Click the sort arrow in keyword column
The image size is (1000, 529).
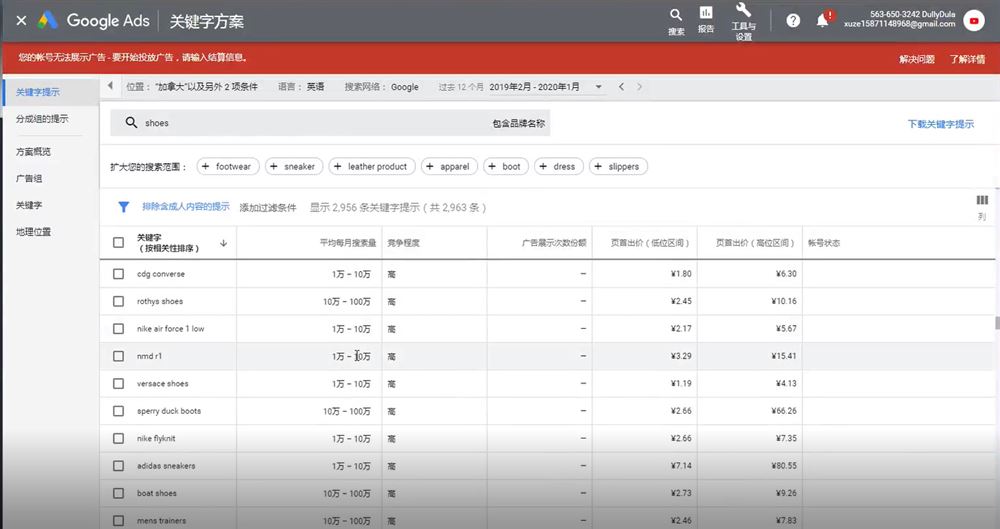[223, 242]
